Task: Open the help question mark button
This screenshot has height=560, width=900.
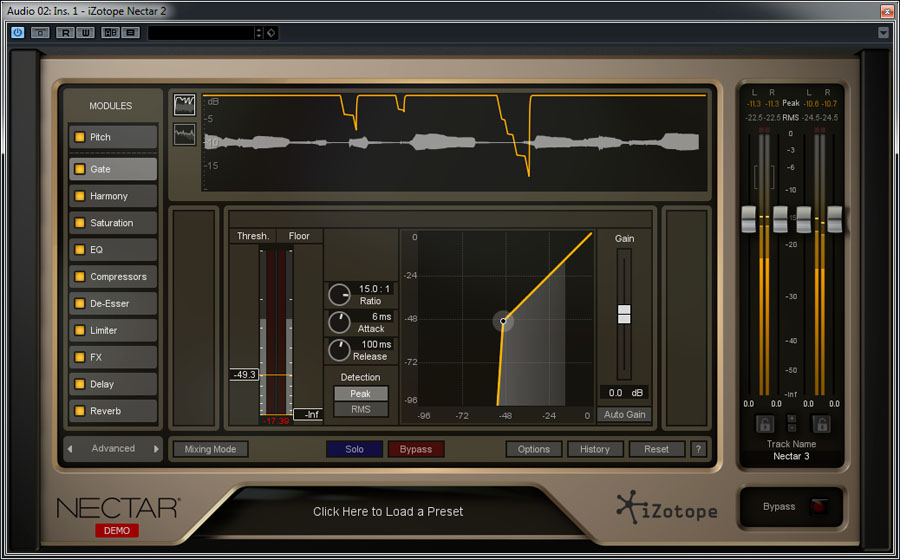Action: [x=699, y=449]
